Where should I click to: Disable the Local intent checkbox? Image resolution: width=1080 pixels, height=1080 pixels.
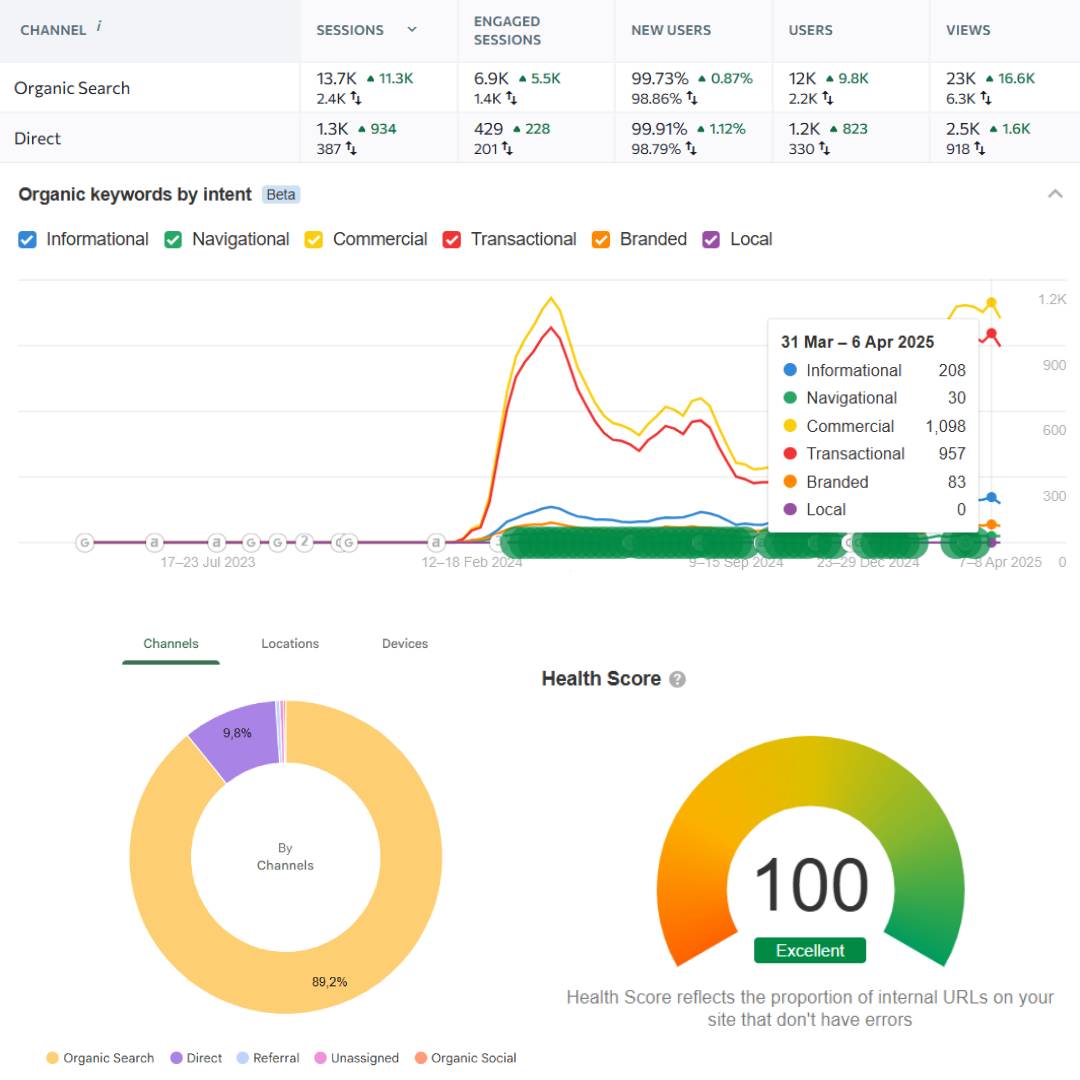711,240
